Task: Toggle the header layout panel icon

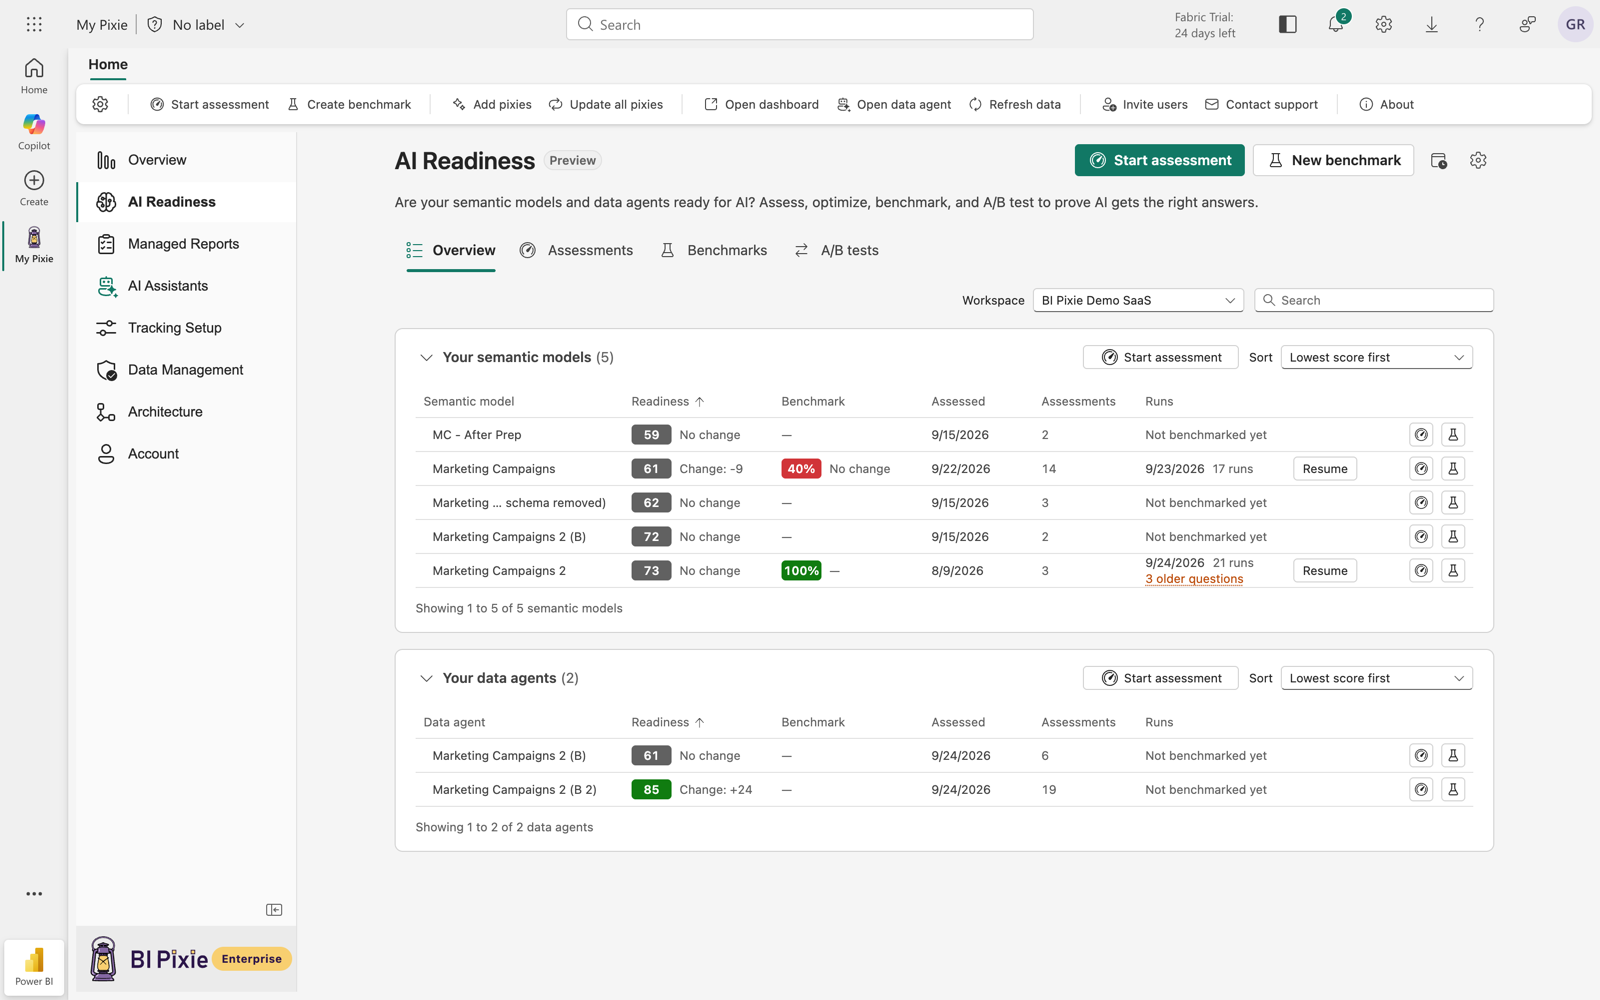Action: coord(1288,24)
